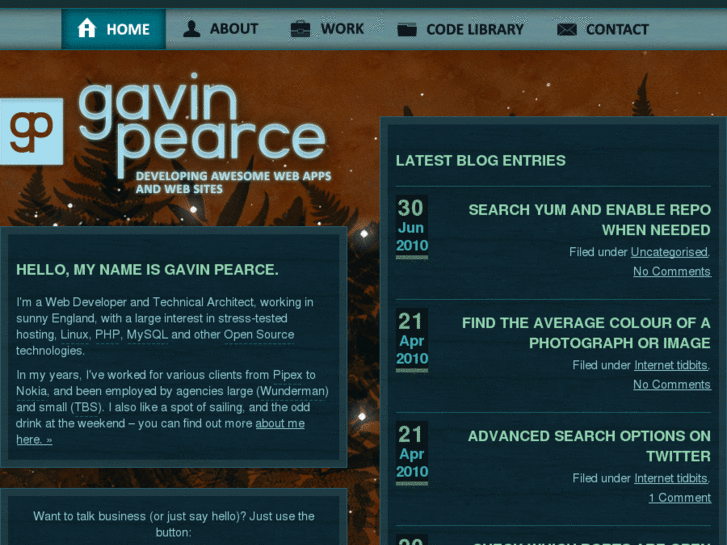Click the 'Want to talk business' text

coord(174,524)
